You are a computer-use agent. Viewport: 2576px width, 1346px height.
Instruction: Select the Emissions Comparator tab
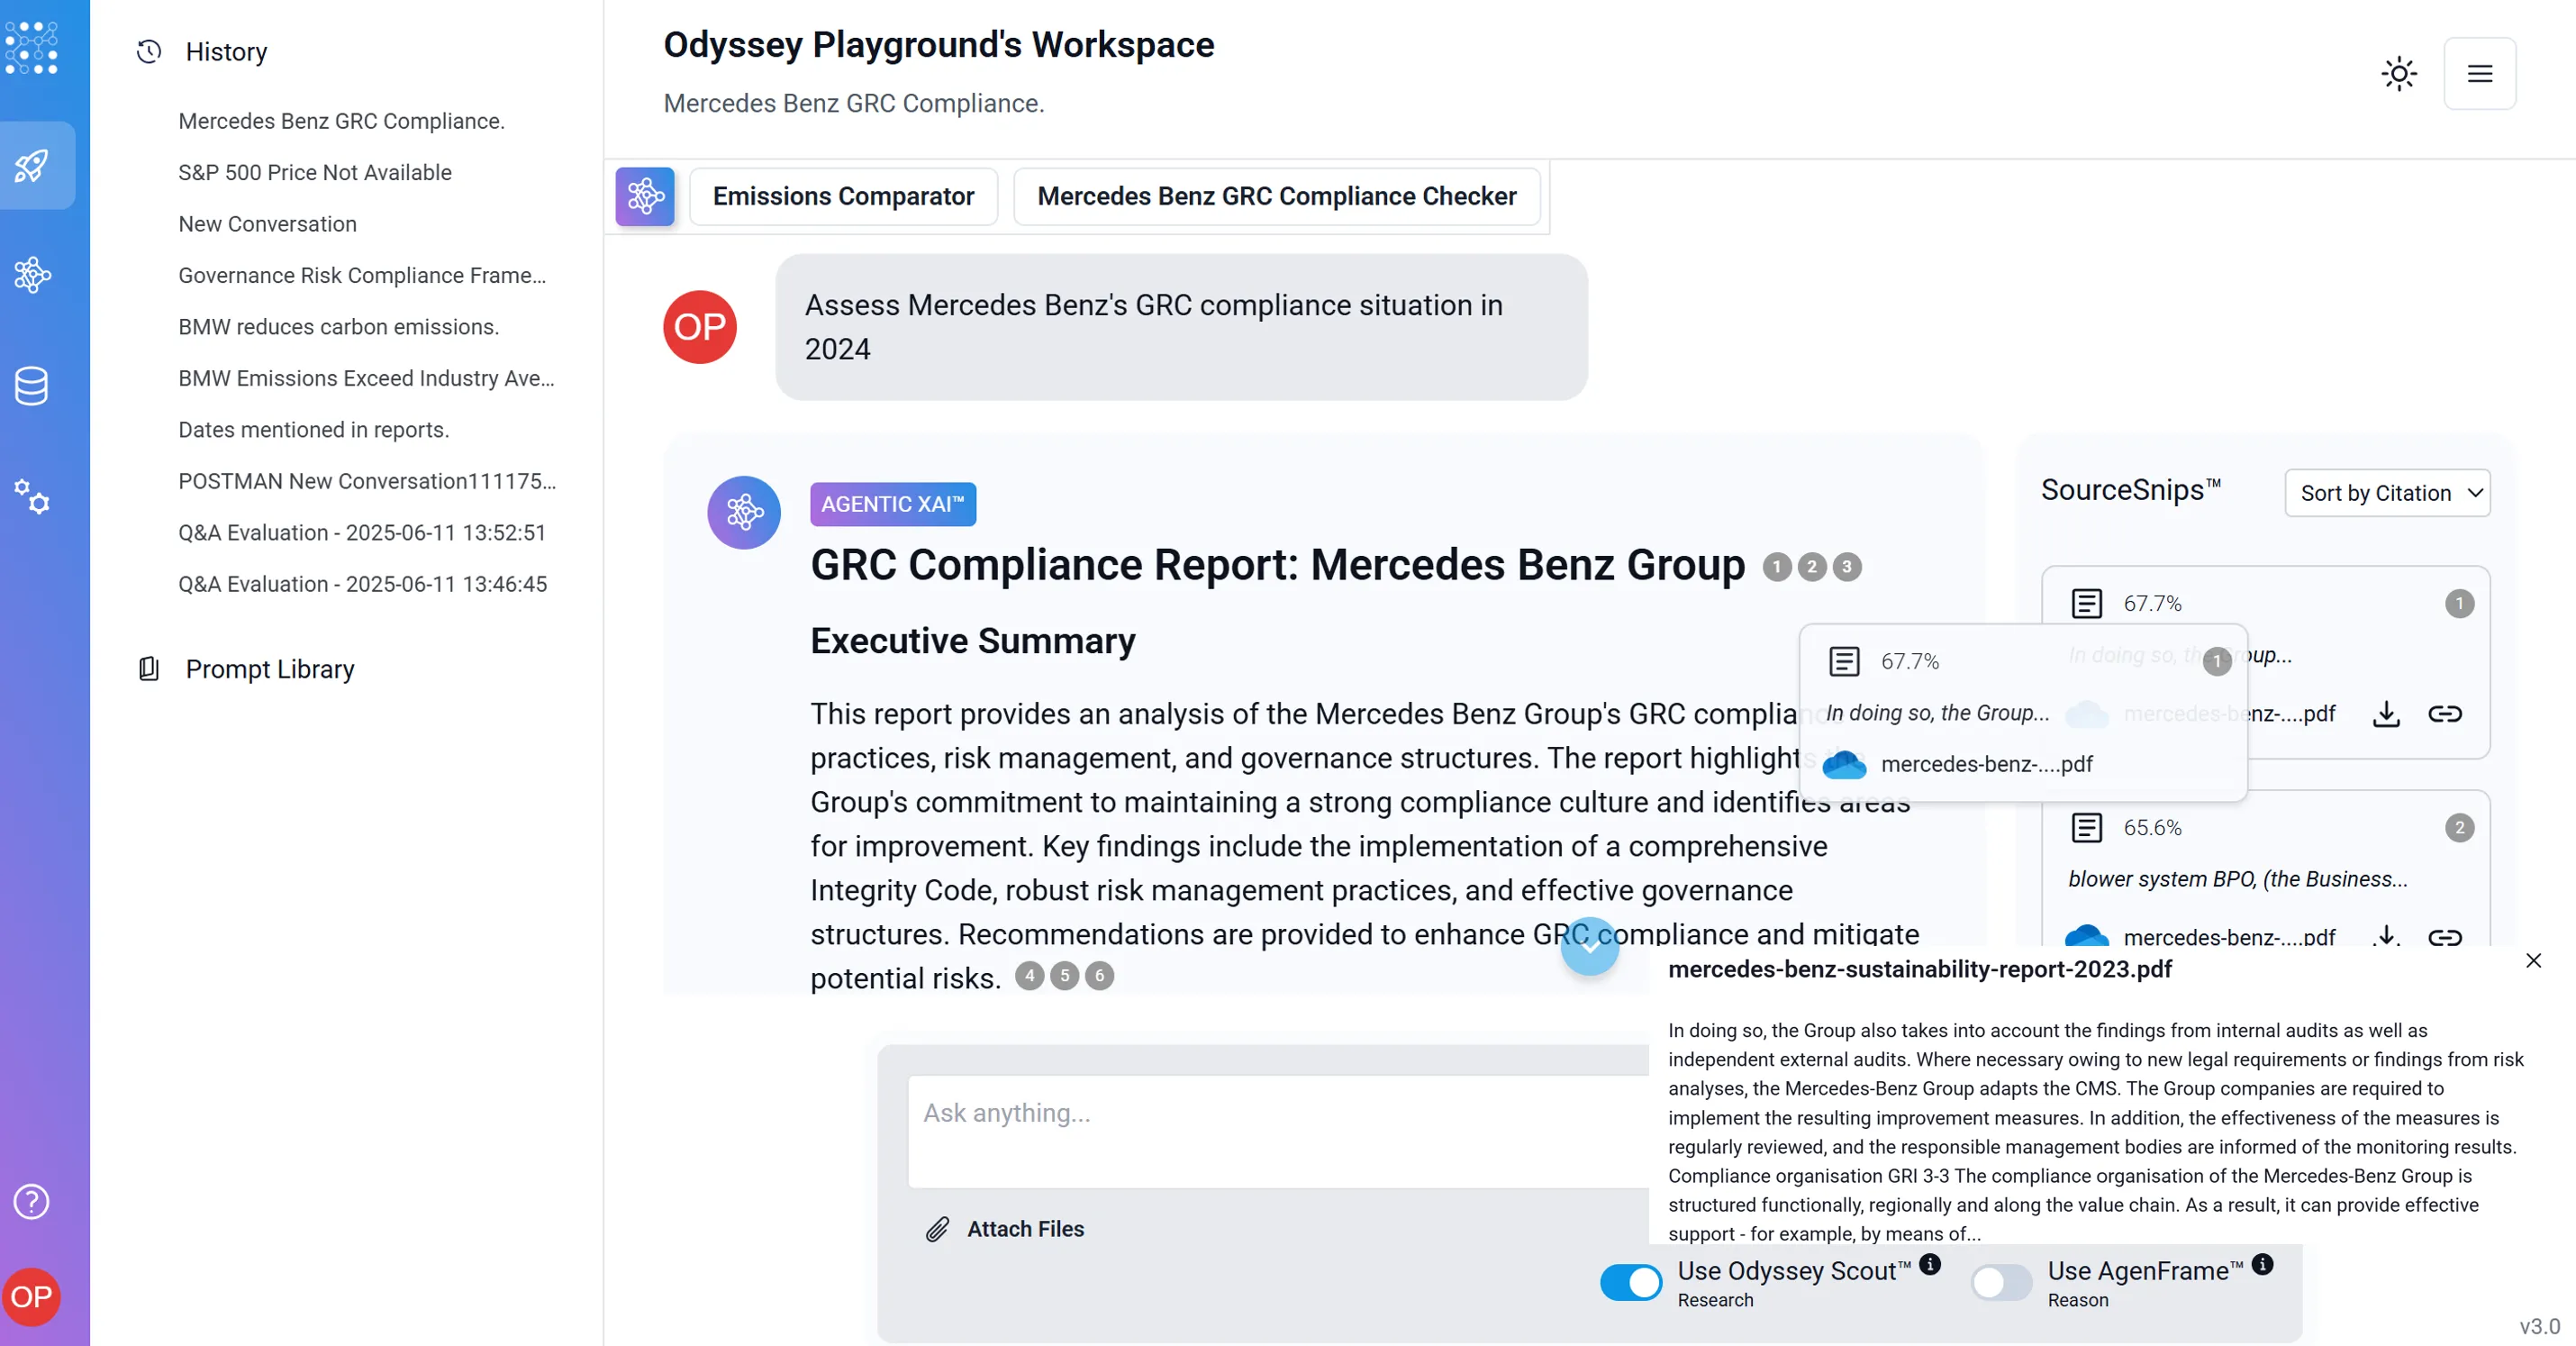pos(843,197)
